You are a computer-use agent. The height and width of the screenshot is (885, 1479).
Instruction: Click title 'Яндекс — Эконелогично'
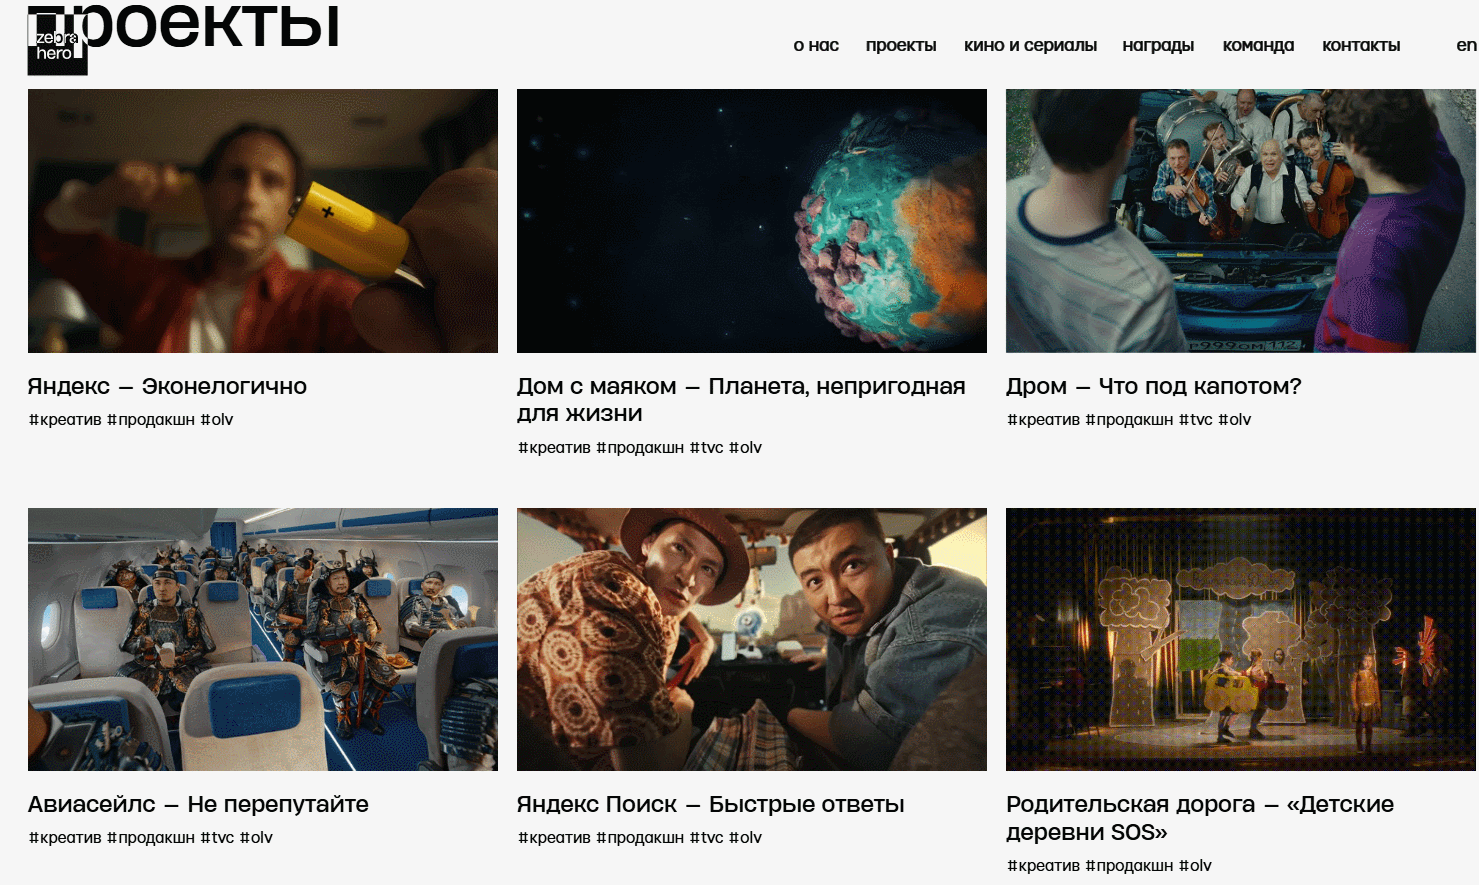click(x=167, y=386)
